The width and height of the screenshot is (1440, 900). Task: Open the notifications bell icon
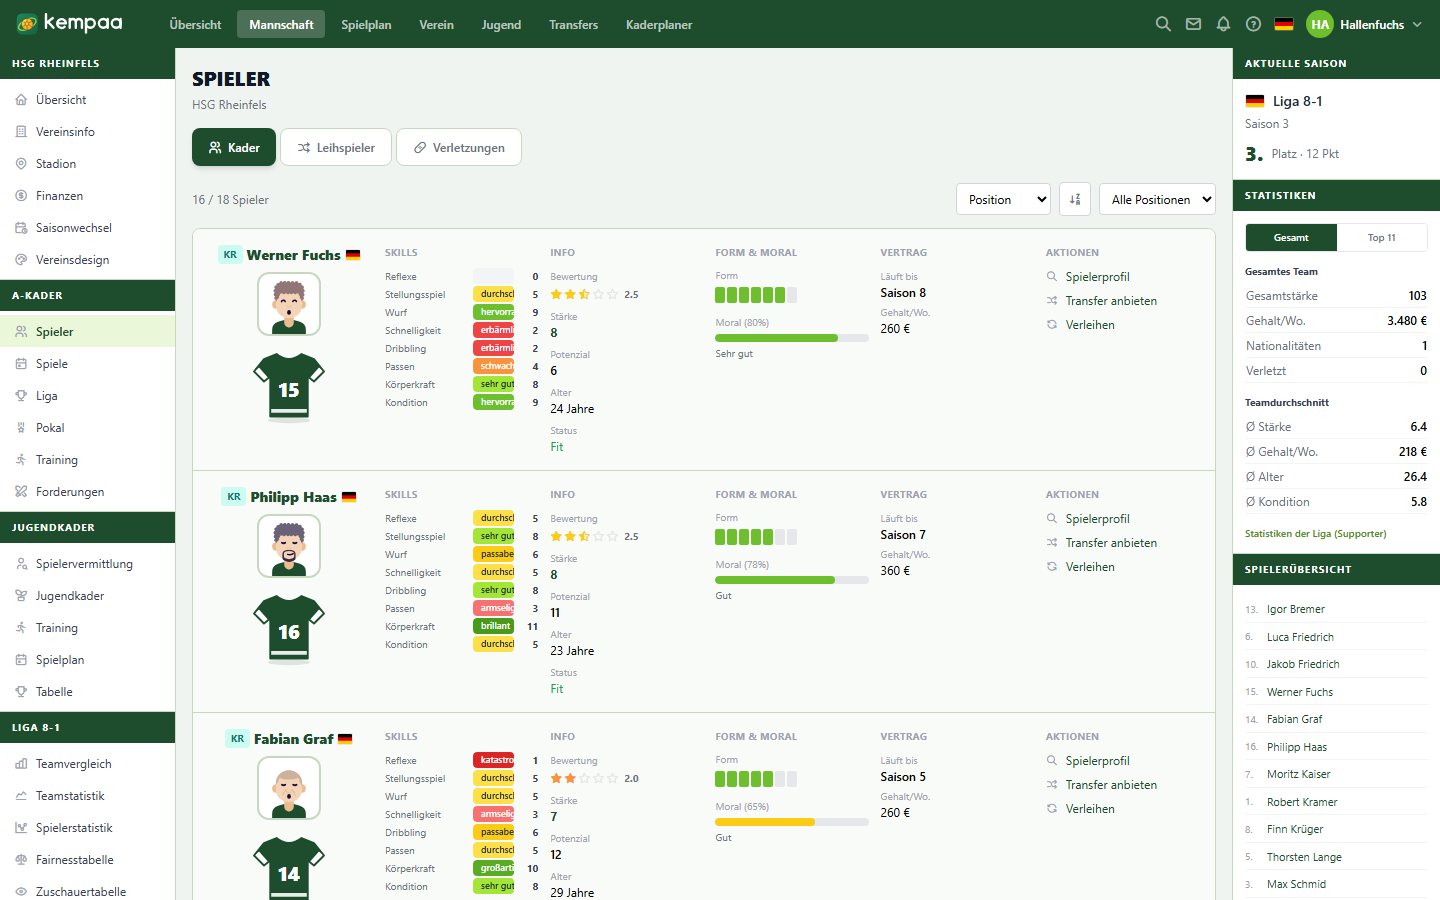pos(1223,24)
